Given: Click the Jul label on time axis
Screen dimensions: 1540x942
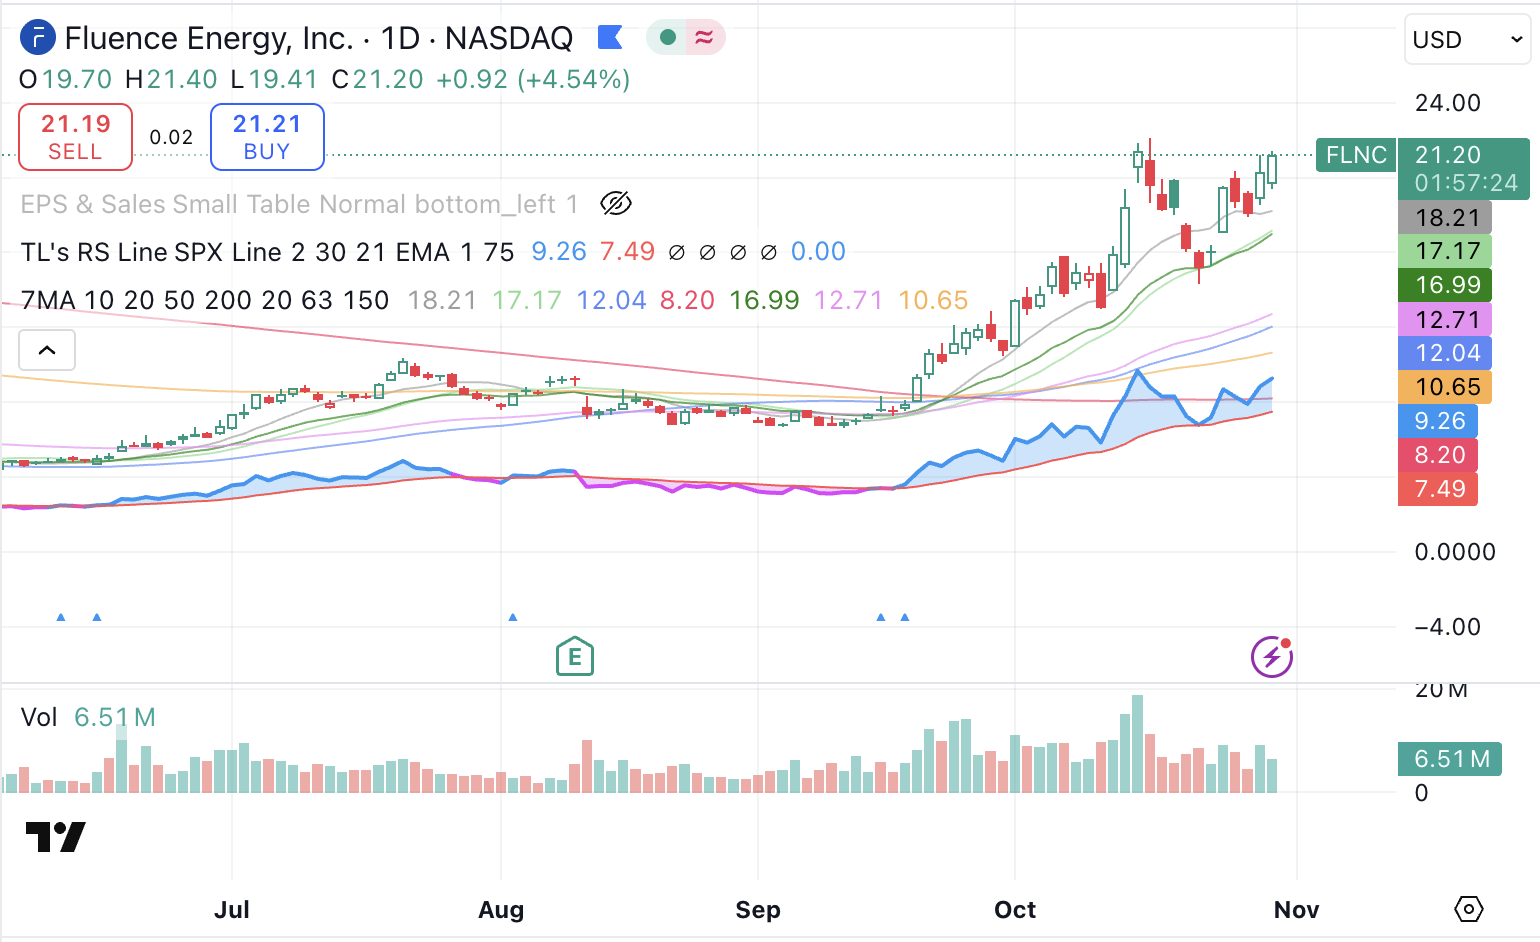Looking at the screenshot, I should coord(232,910).
